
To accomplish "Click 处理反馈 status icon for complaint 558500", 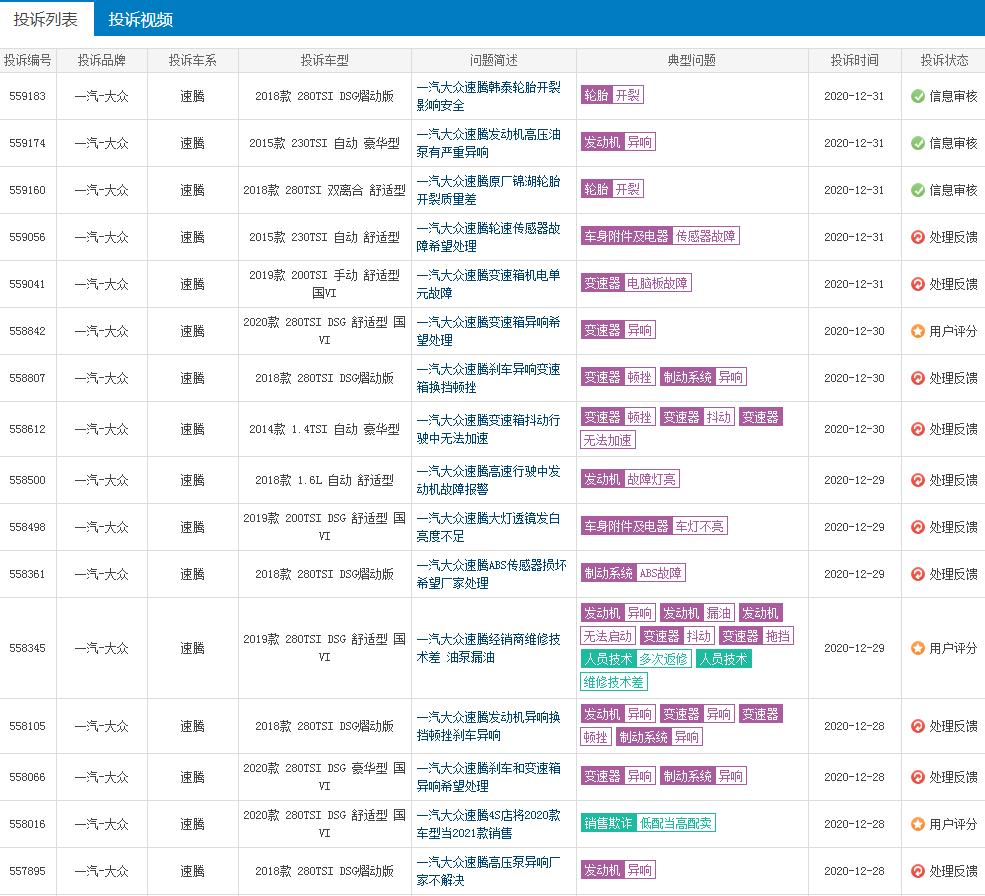I will pyautogui.click(x=917, y=480).
